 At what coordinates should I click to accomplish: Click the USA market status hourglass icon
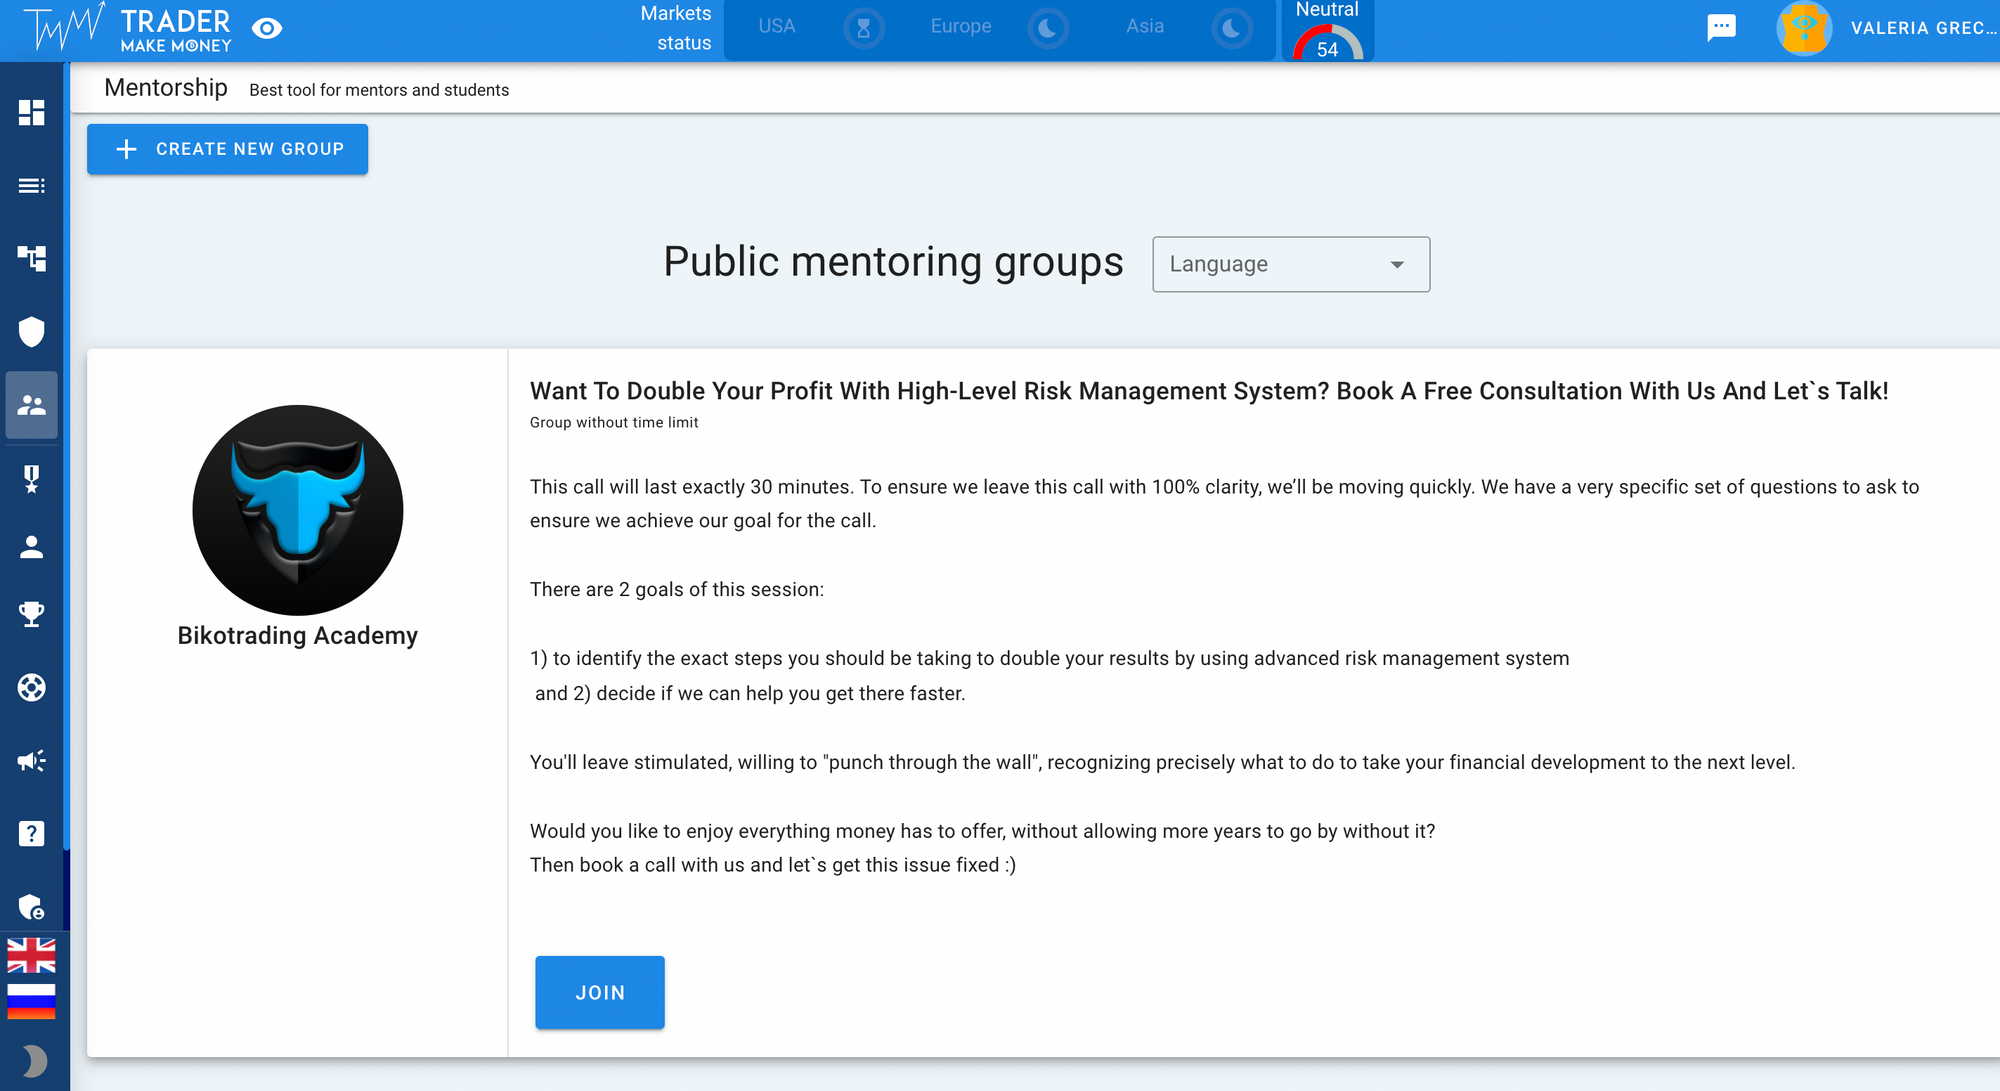(864, 28)
